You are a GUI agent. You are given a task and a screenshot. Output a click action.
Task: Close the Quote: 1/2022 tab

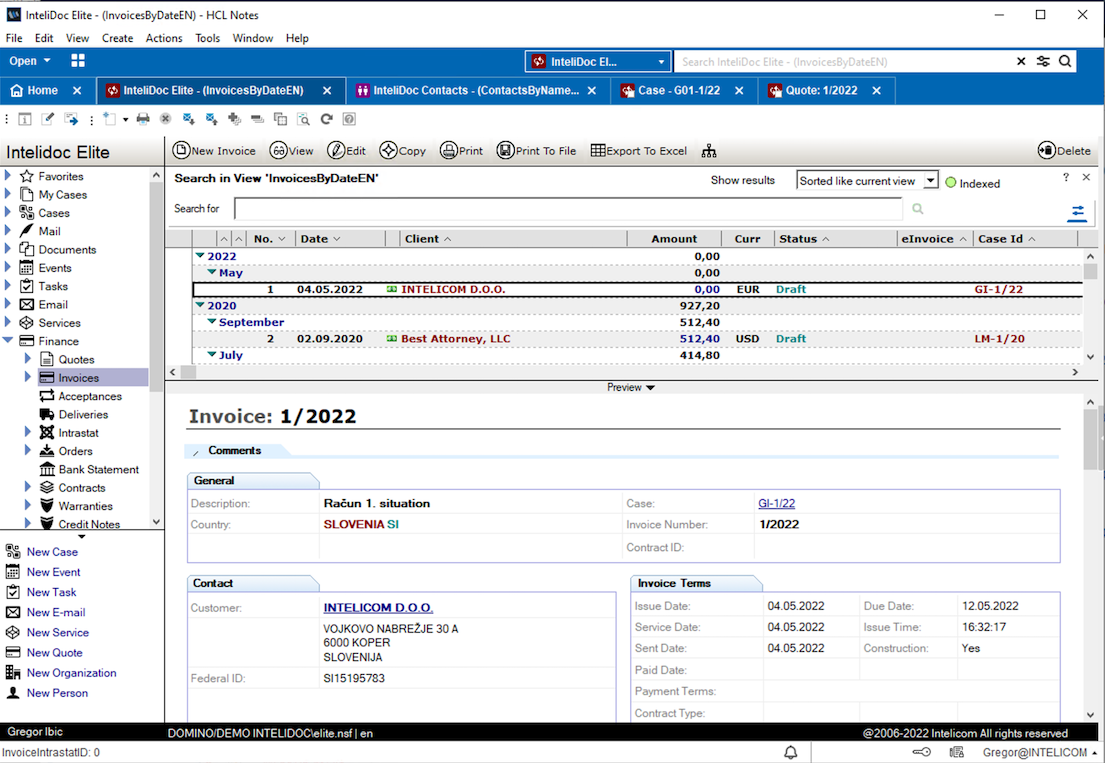(877, 90)
